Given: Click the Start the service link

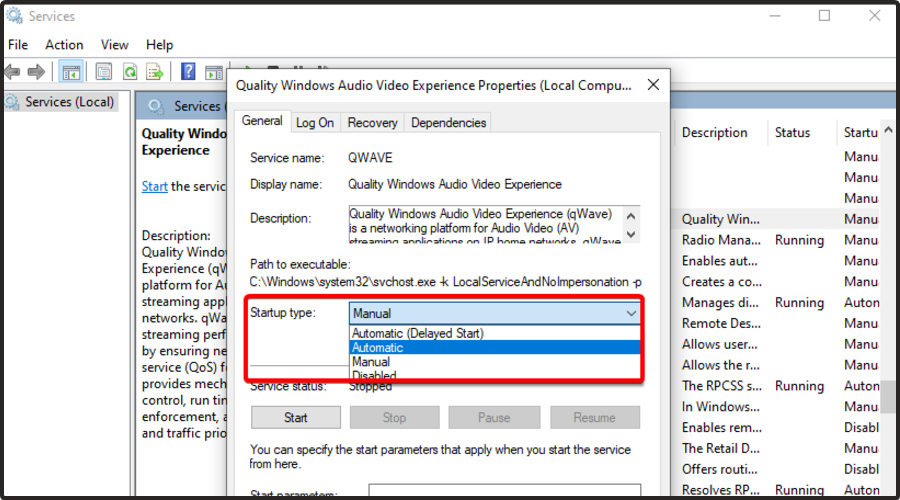Looking at the screenshot, I should [x=154, y=187].
